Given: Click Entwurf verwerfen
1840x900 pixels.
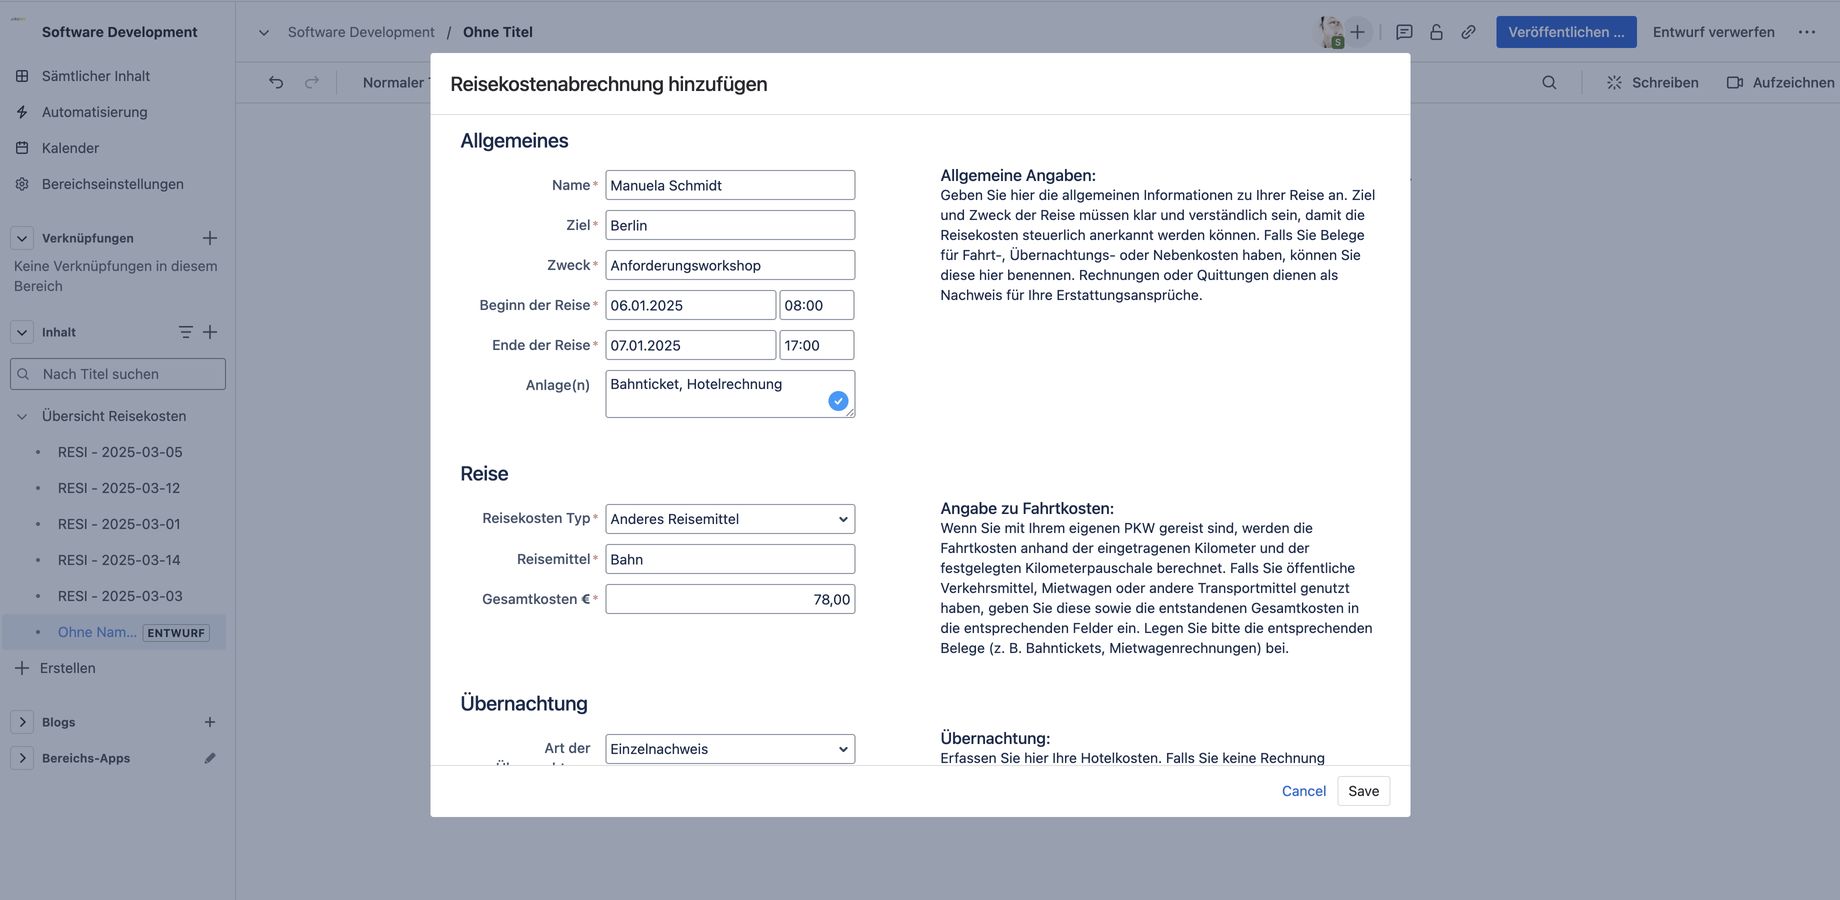Looking at the screenshot, I should (x=1714, y=32).
